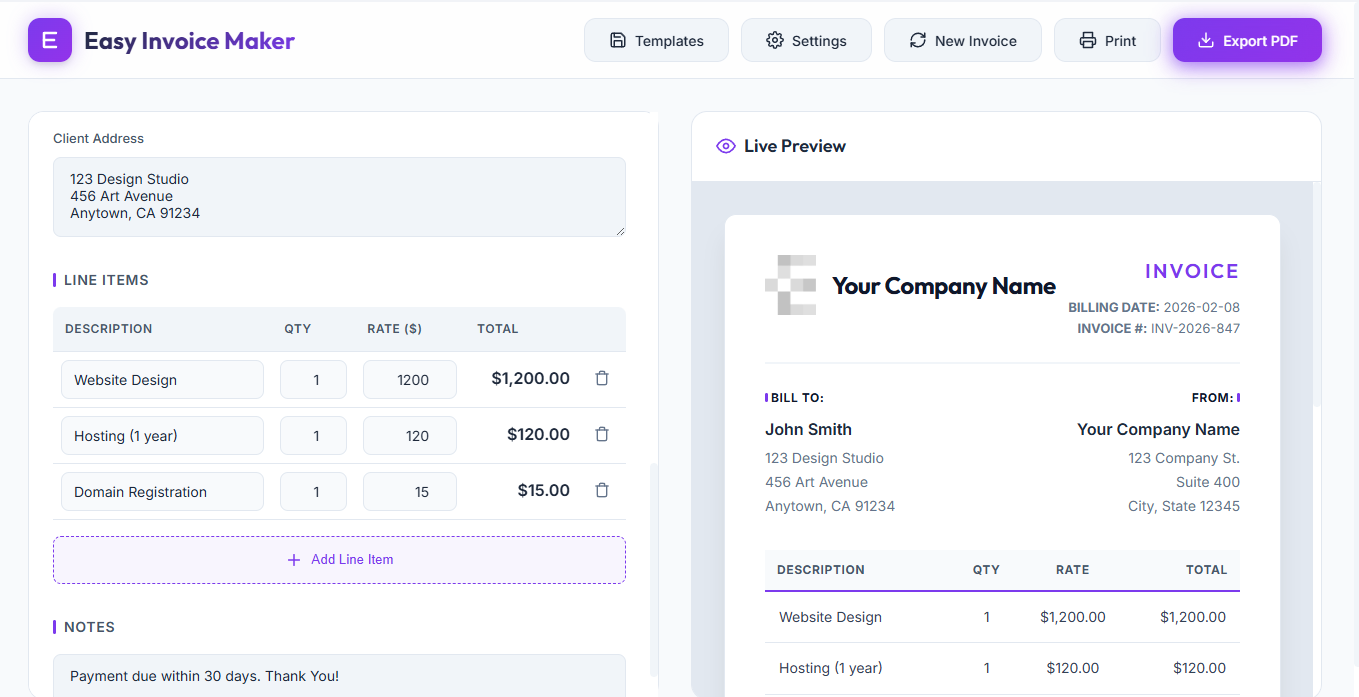This screenshot has height=697, width=1359.
Task: Remove the Hosting (1 year) line item
Action: (x=602, y=435)
